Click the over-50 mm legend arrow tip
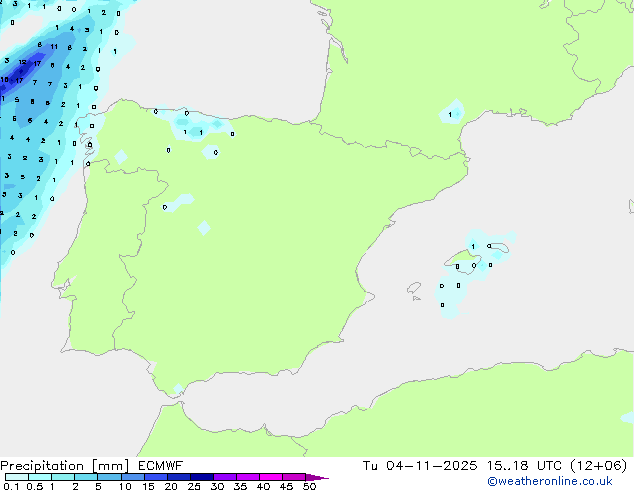Screen dimensions: 634x490 (x=317, y=477)
